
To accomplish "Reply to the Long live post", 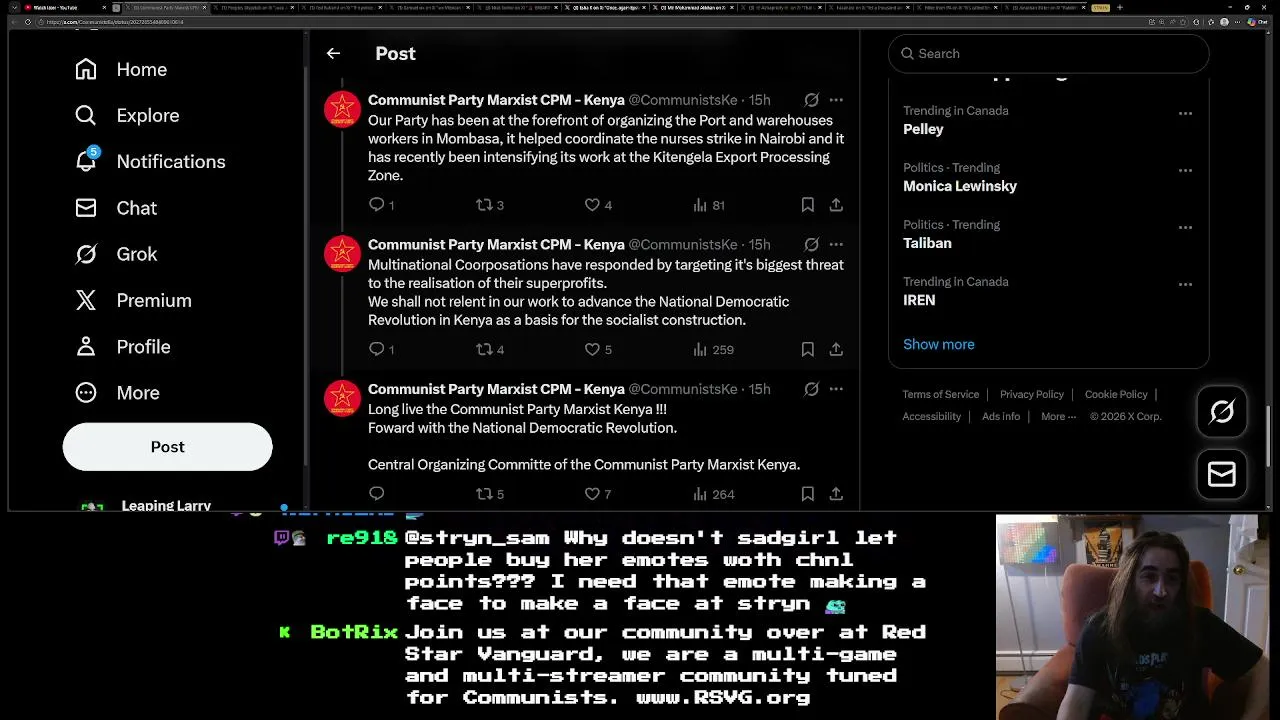I will (x=377, y=493).
